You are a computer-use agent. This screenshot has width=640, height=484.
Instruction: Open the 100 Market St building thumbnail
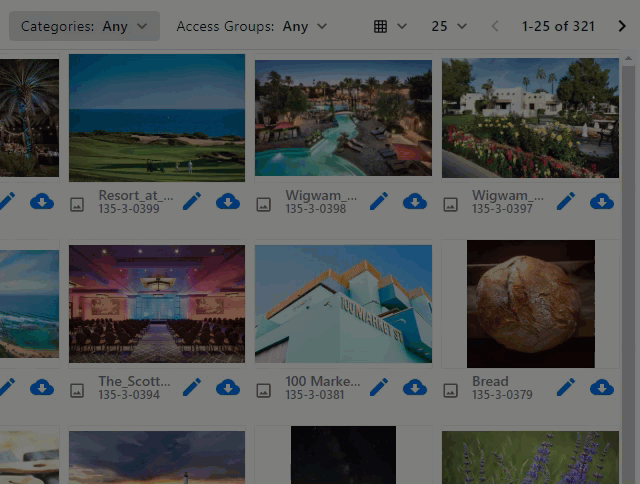[x=343, y=304]
